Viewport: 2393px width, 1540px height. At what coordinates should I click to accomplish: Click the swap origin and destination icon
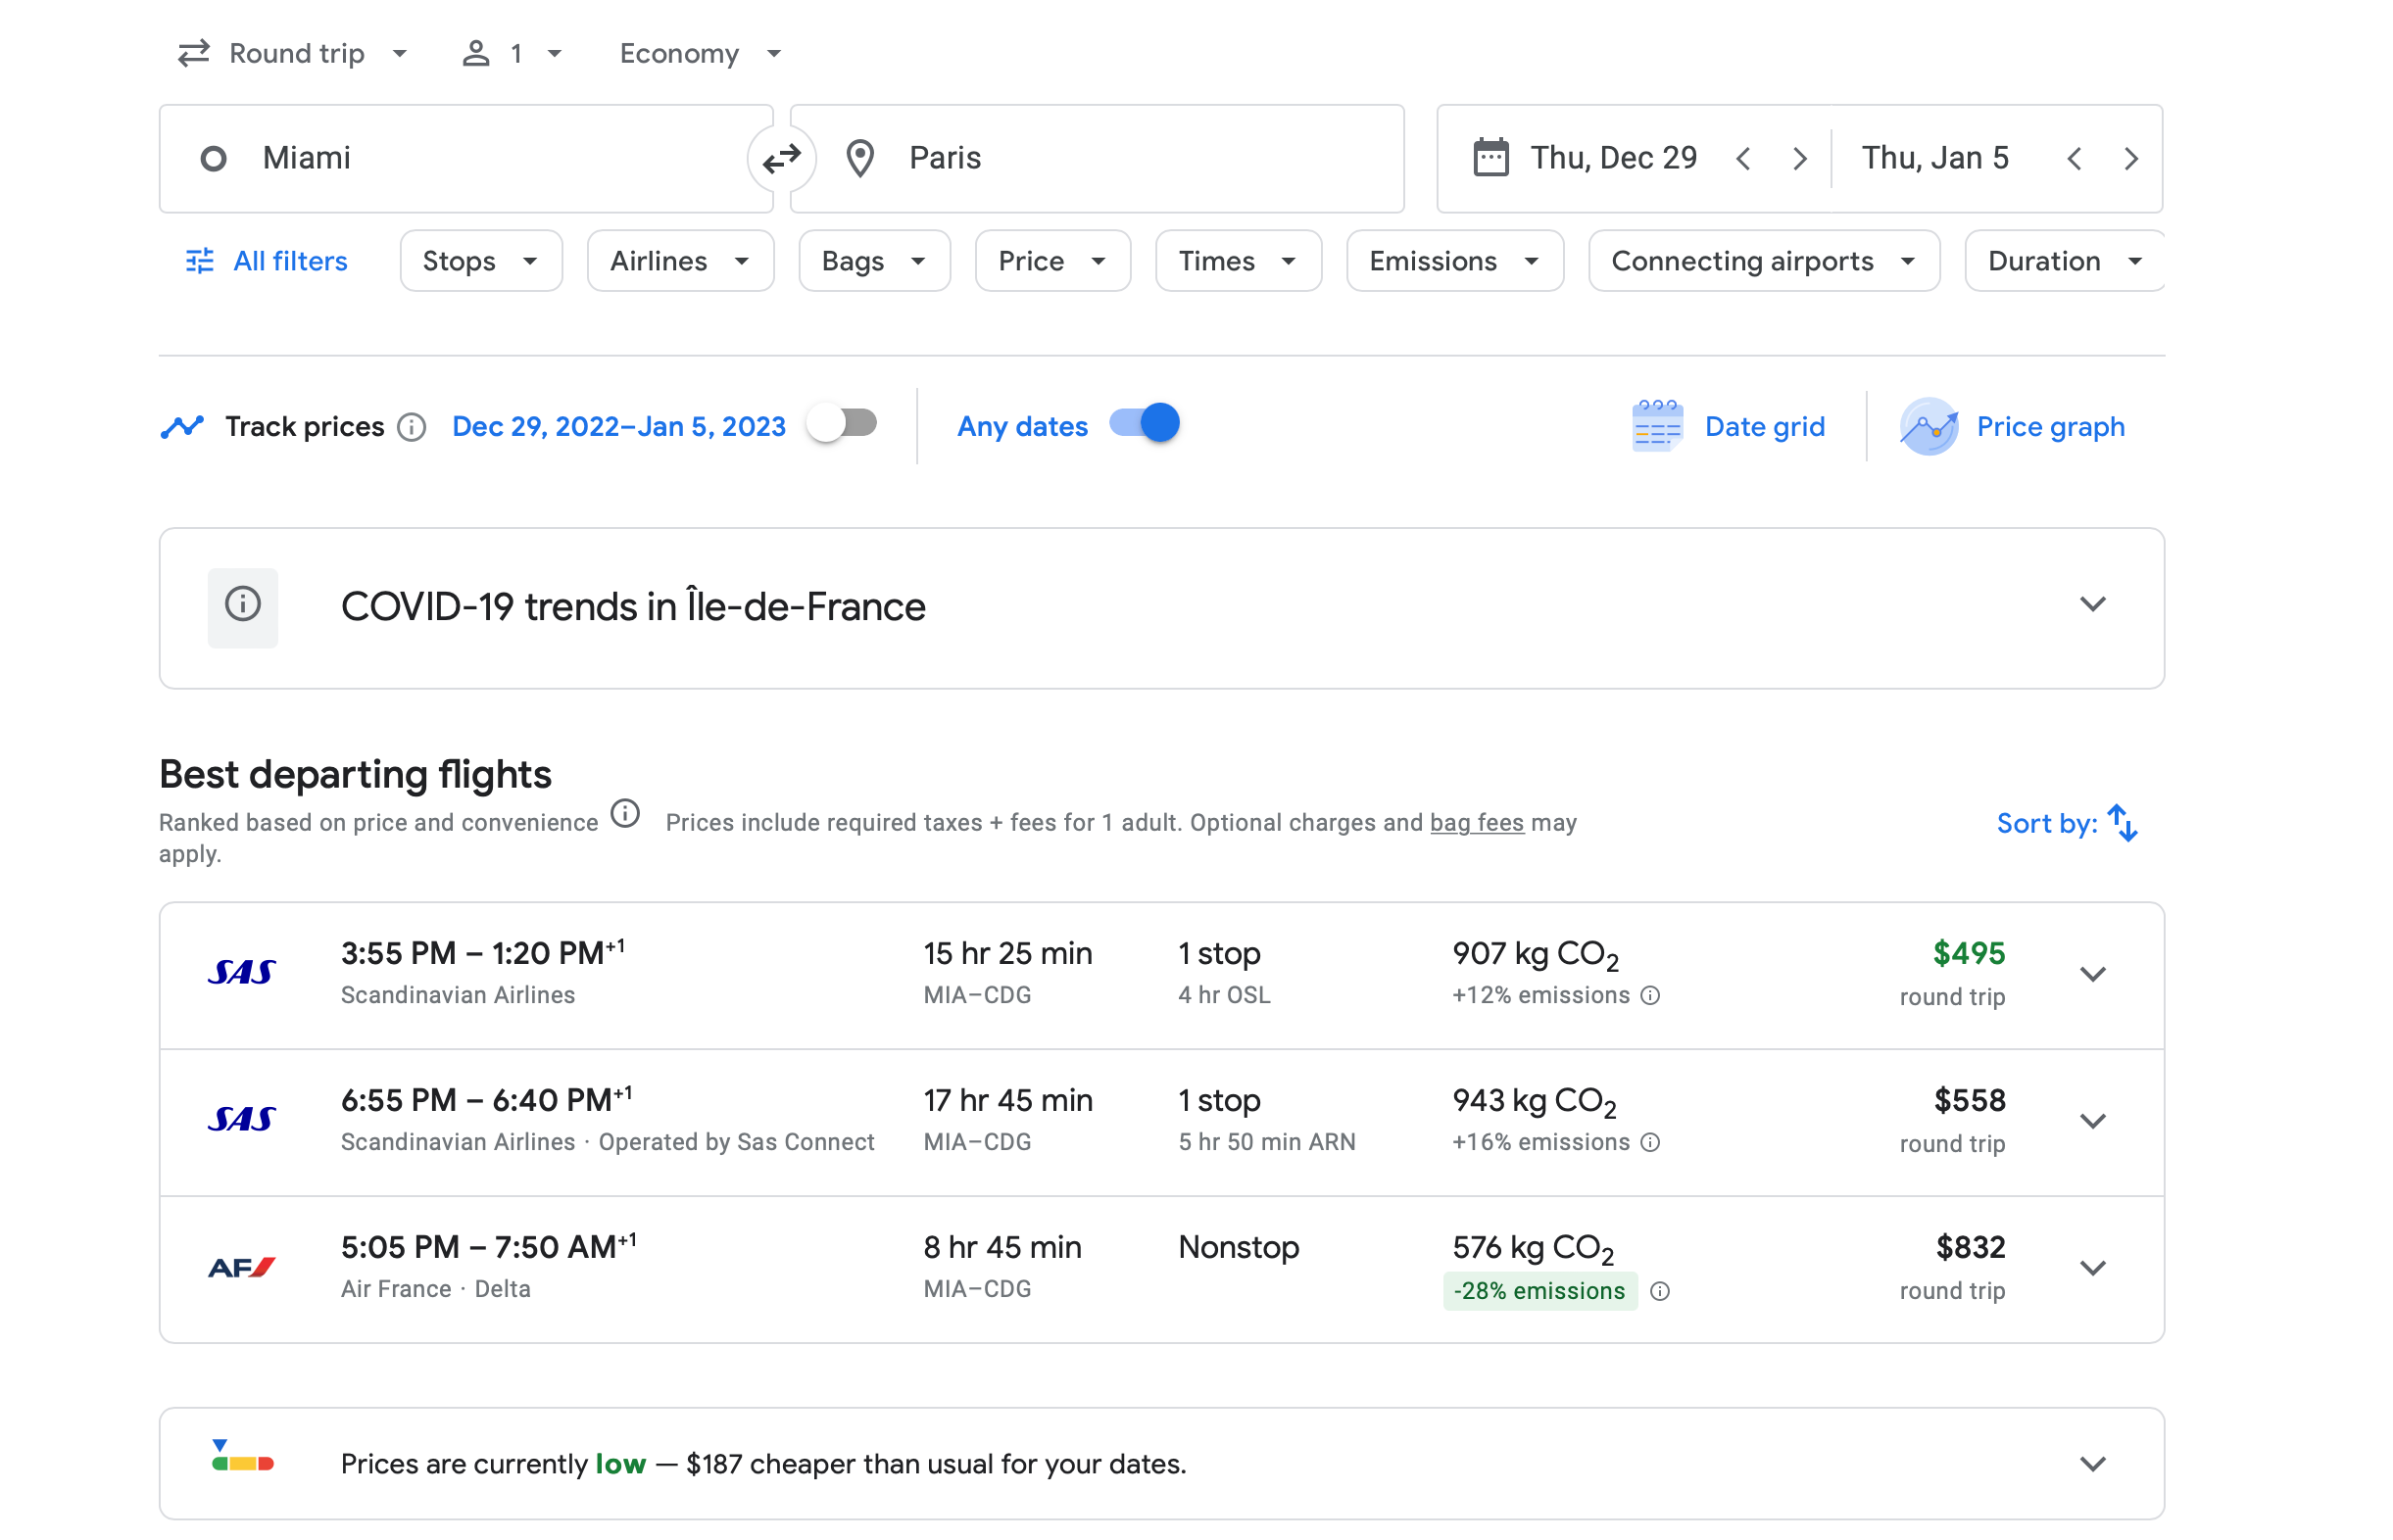(x=781, y=158)
